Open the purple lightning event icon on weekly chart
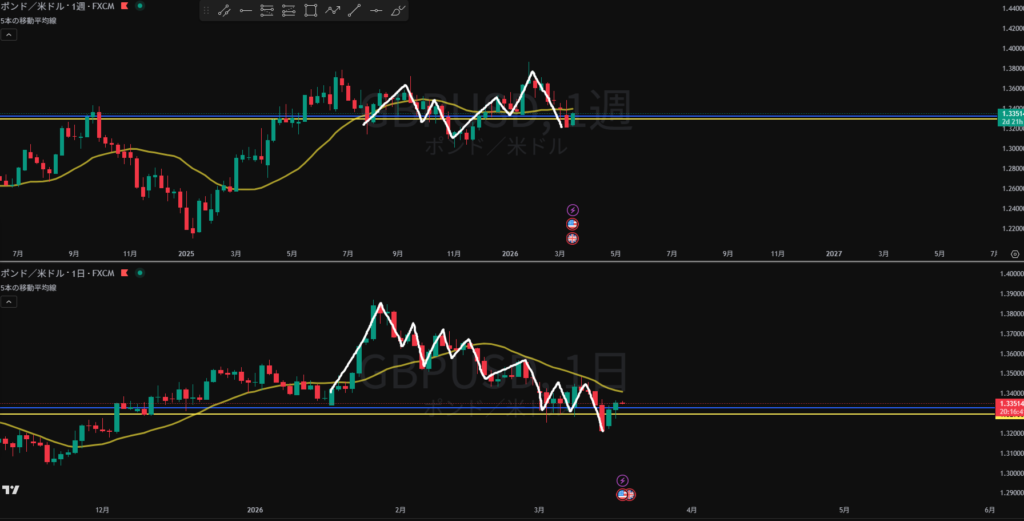This screenshot has width=1024, height=521. (x=573, y=210)
